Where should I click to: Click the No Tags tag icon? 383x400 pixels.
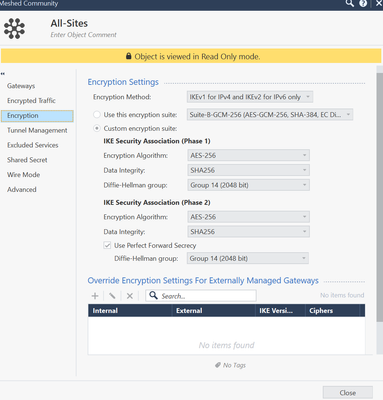click(218, 365)
